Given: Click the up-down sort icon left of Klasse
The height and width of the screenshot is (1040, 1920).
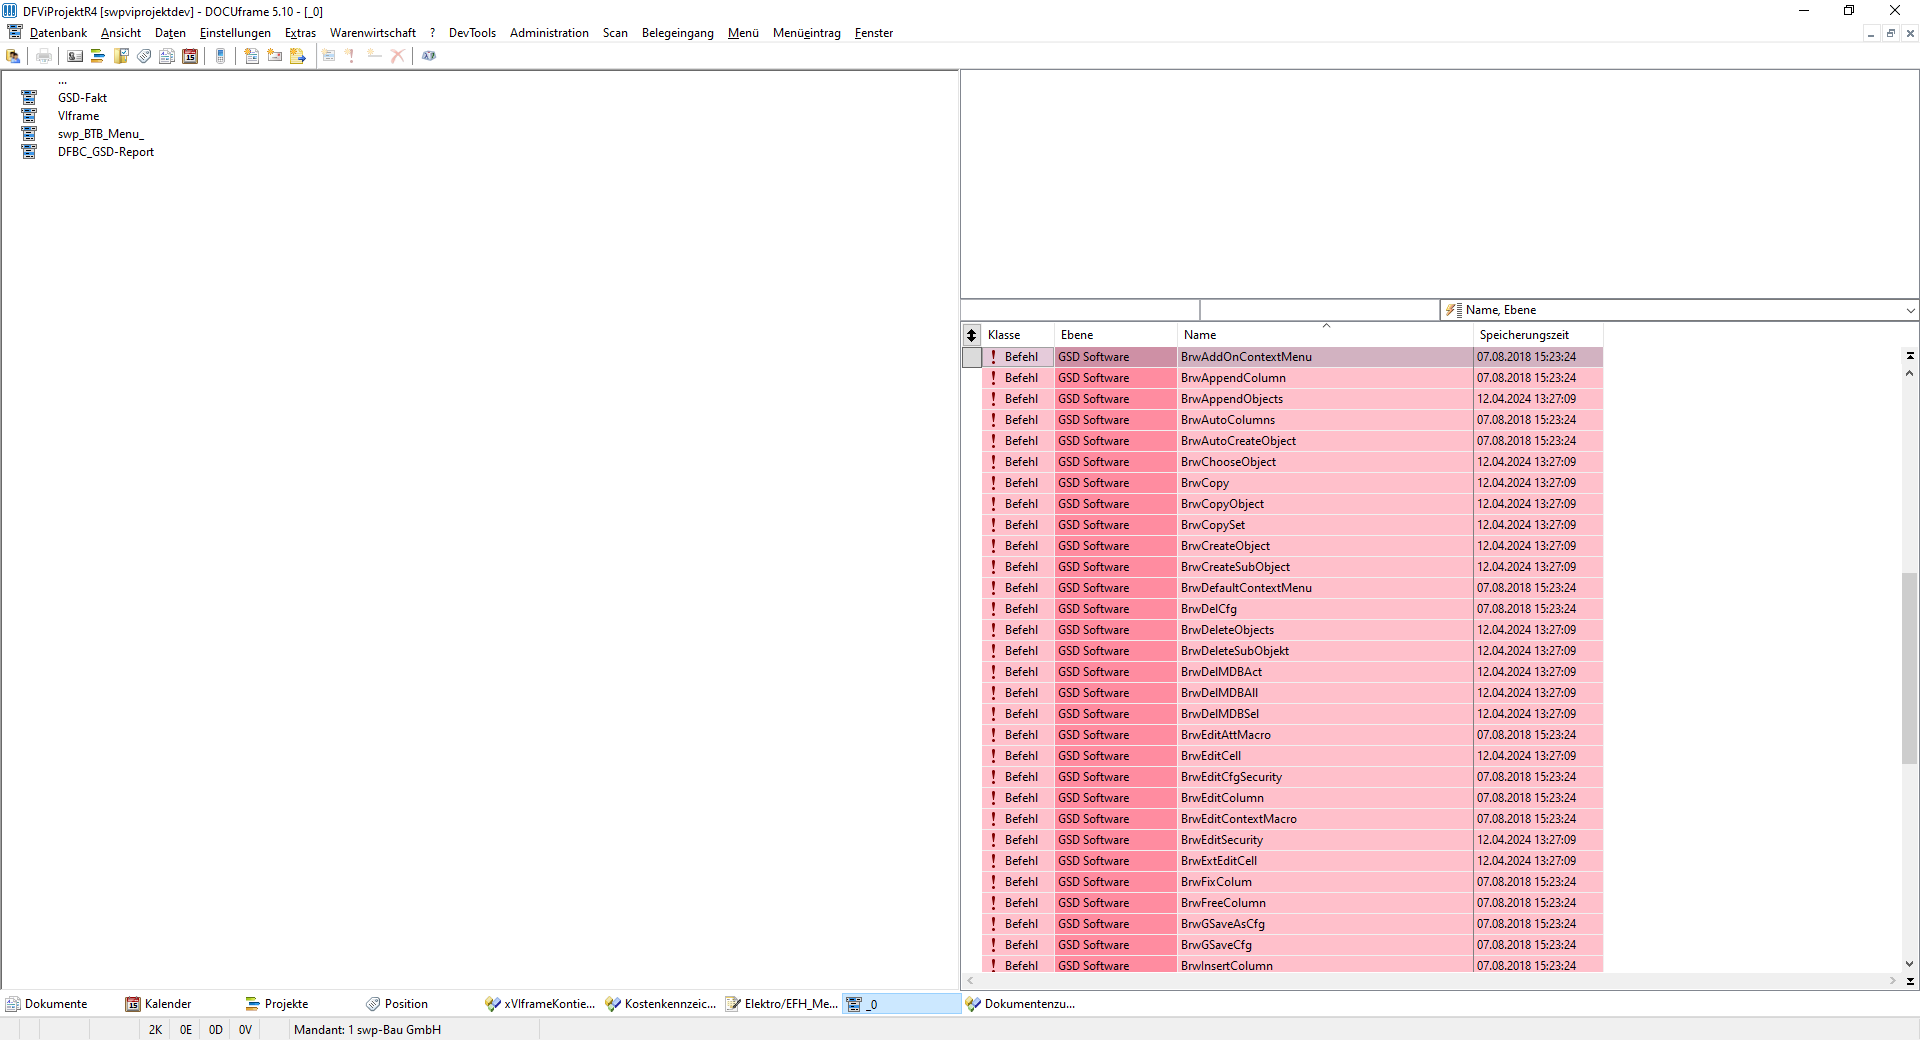Looking at the screenshot, I should (x=971, y=335).
